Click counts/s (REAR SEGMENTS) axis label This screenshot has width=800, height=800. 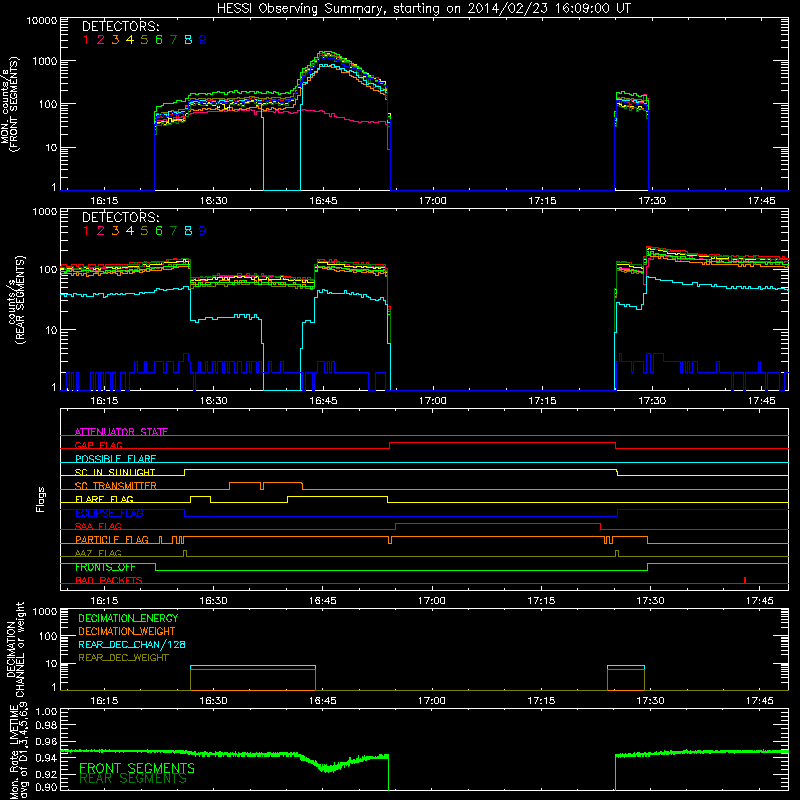click(16, 301)
